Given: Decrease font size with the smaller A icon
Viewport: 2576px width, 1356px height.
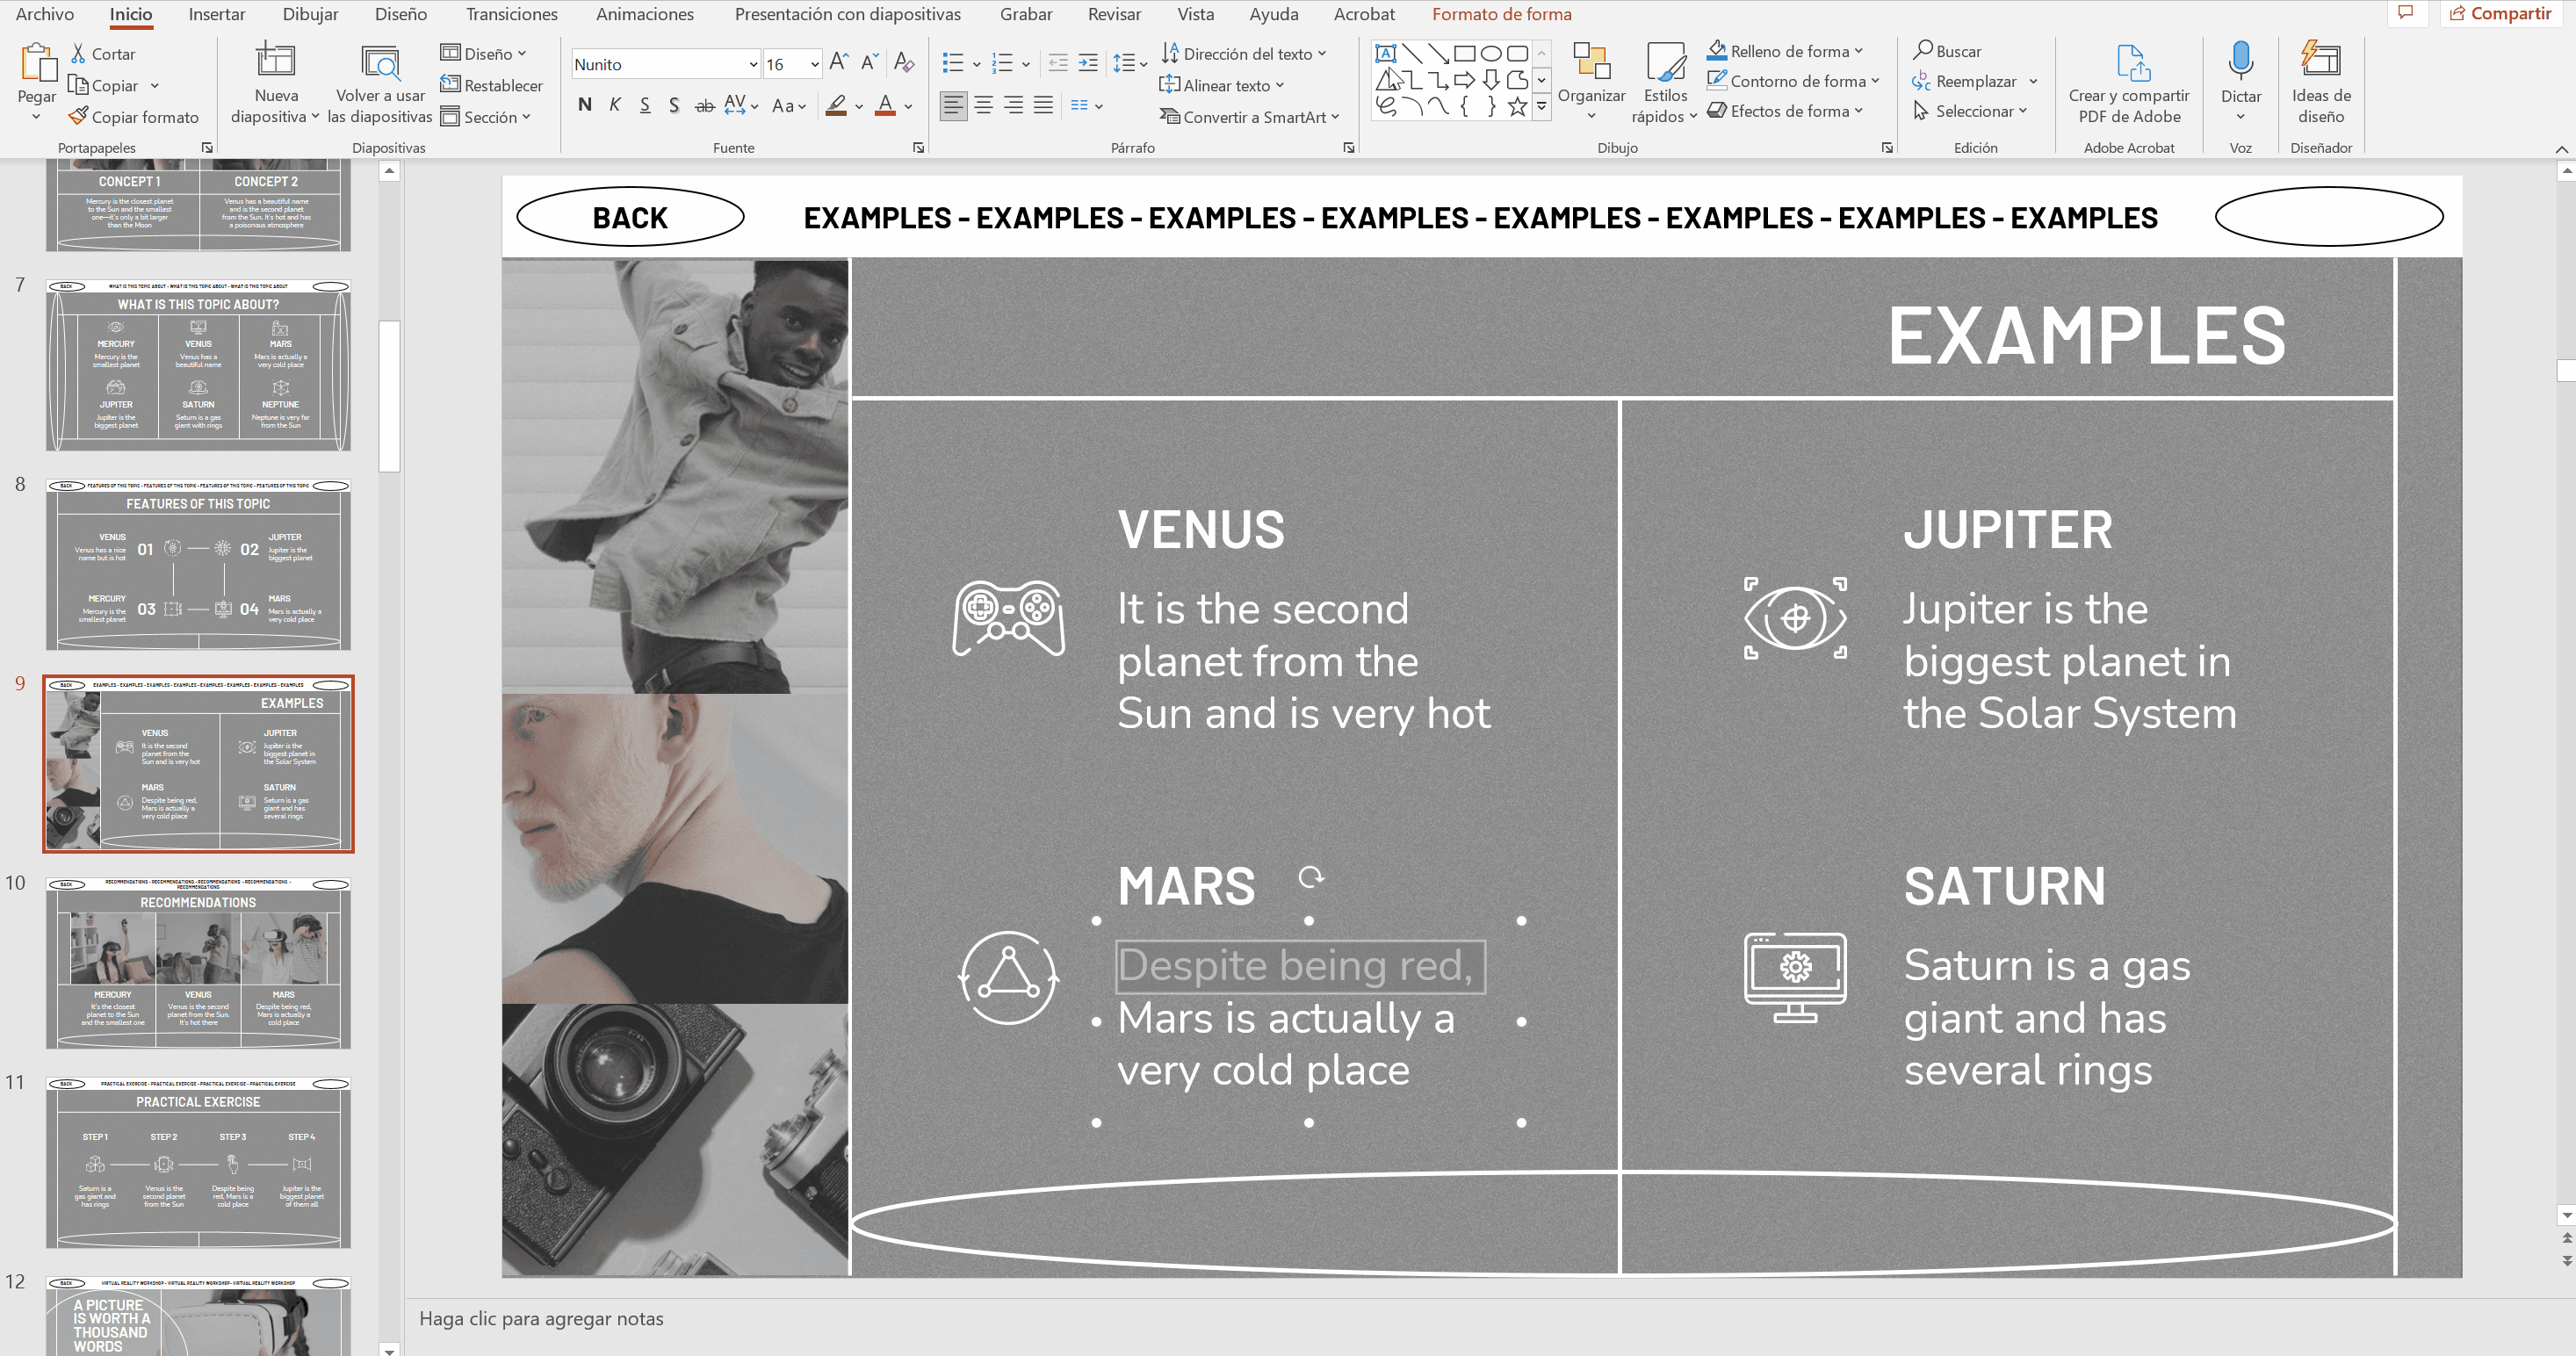Looking at the screenshot, I should (x=870, y=63).
